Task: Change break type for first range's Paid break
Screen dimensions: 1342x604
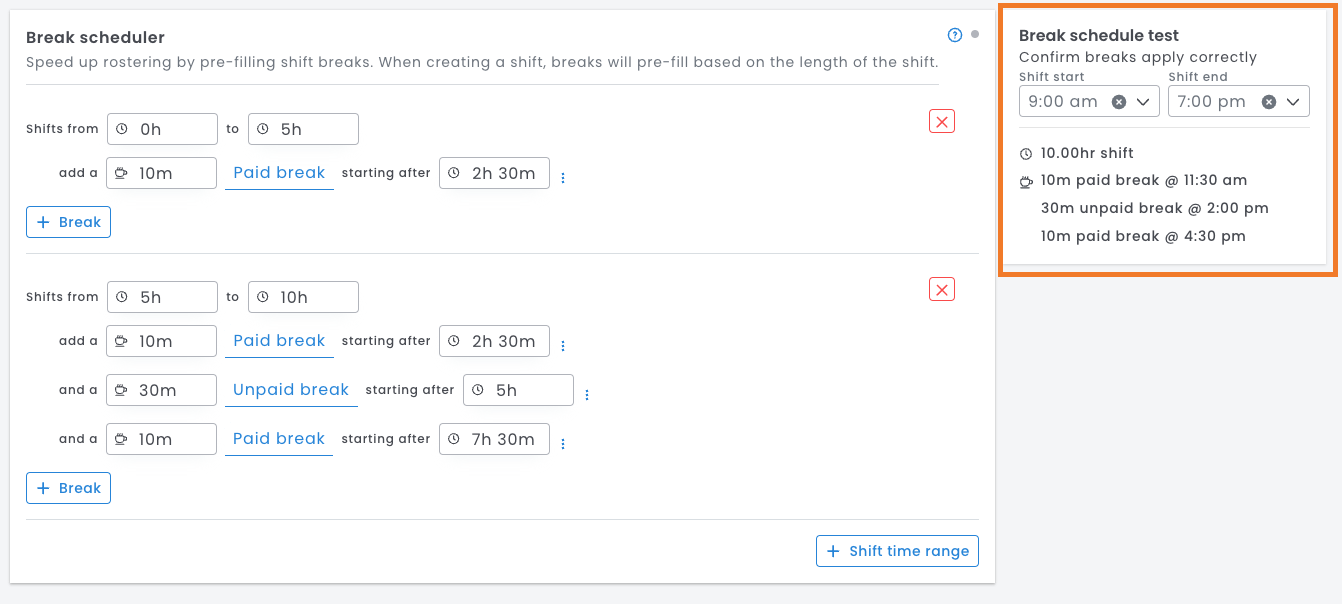Action: point(279,173)
